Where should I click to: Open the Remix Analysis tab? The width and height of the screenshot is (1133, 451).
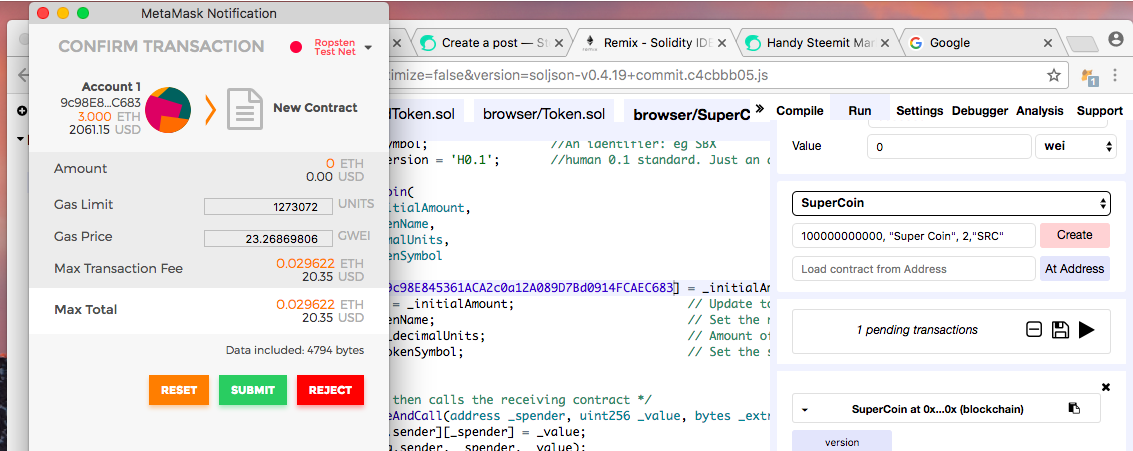click(1040, 111)
